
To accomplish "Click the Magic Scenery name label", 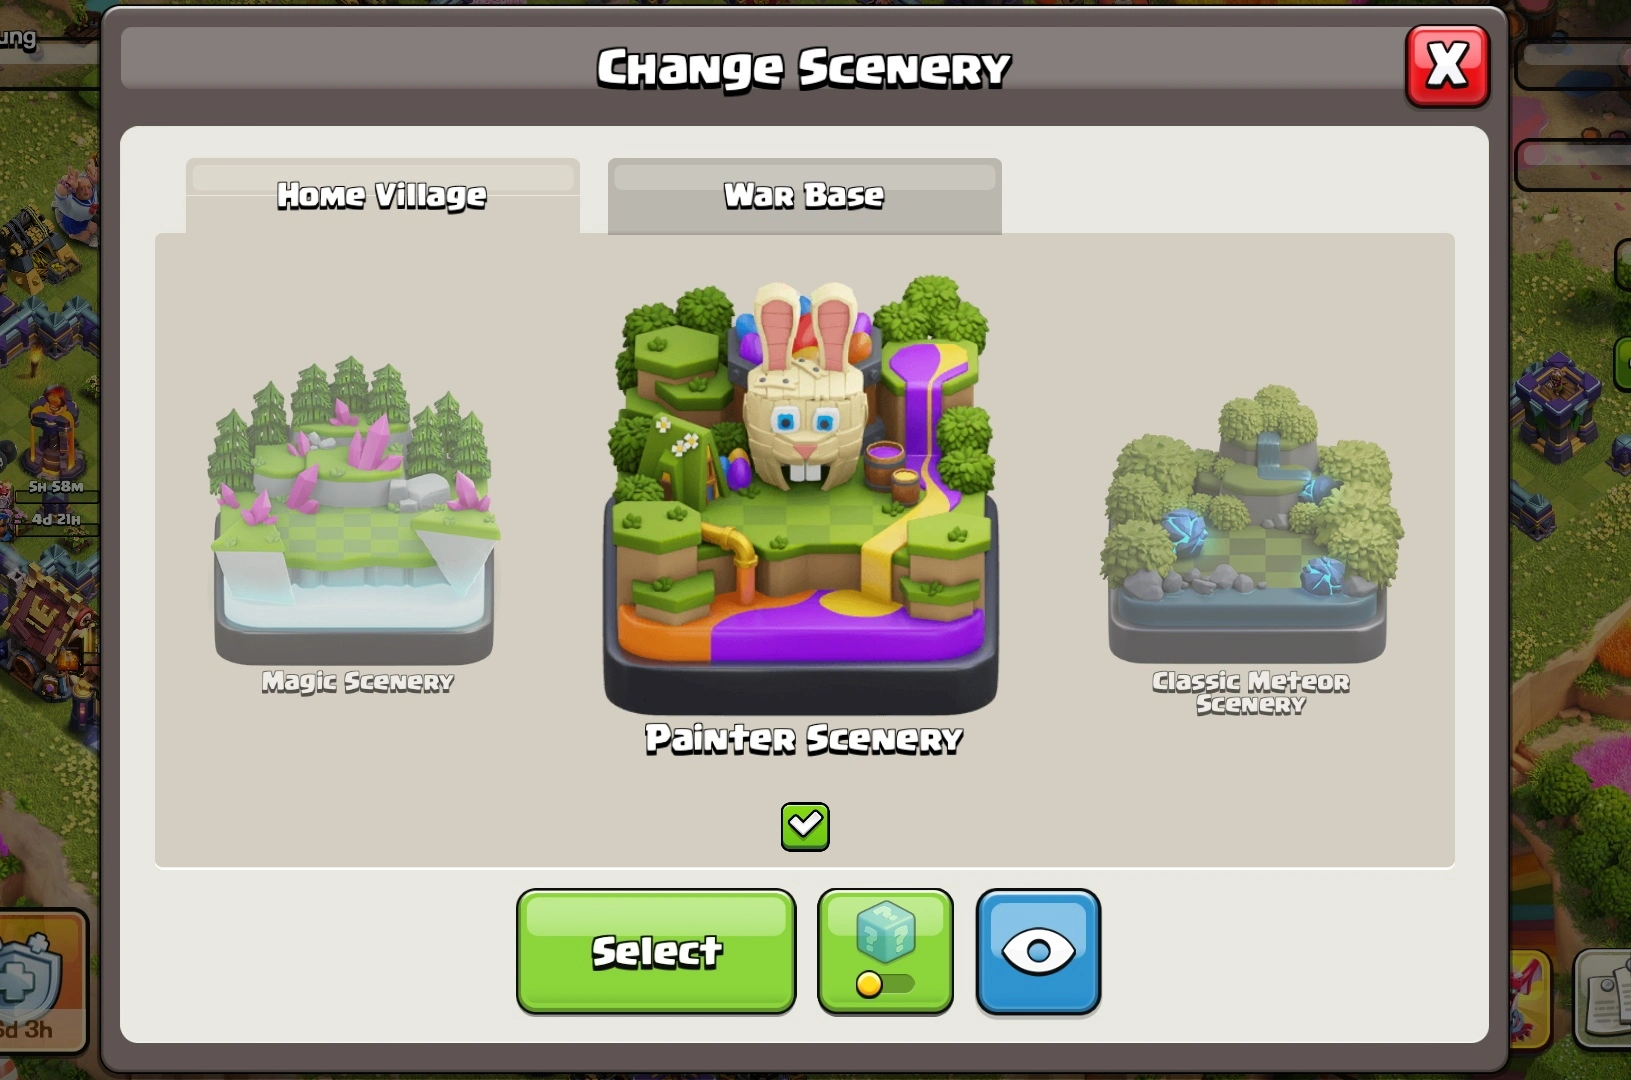I will pos(357,682).
